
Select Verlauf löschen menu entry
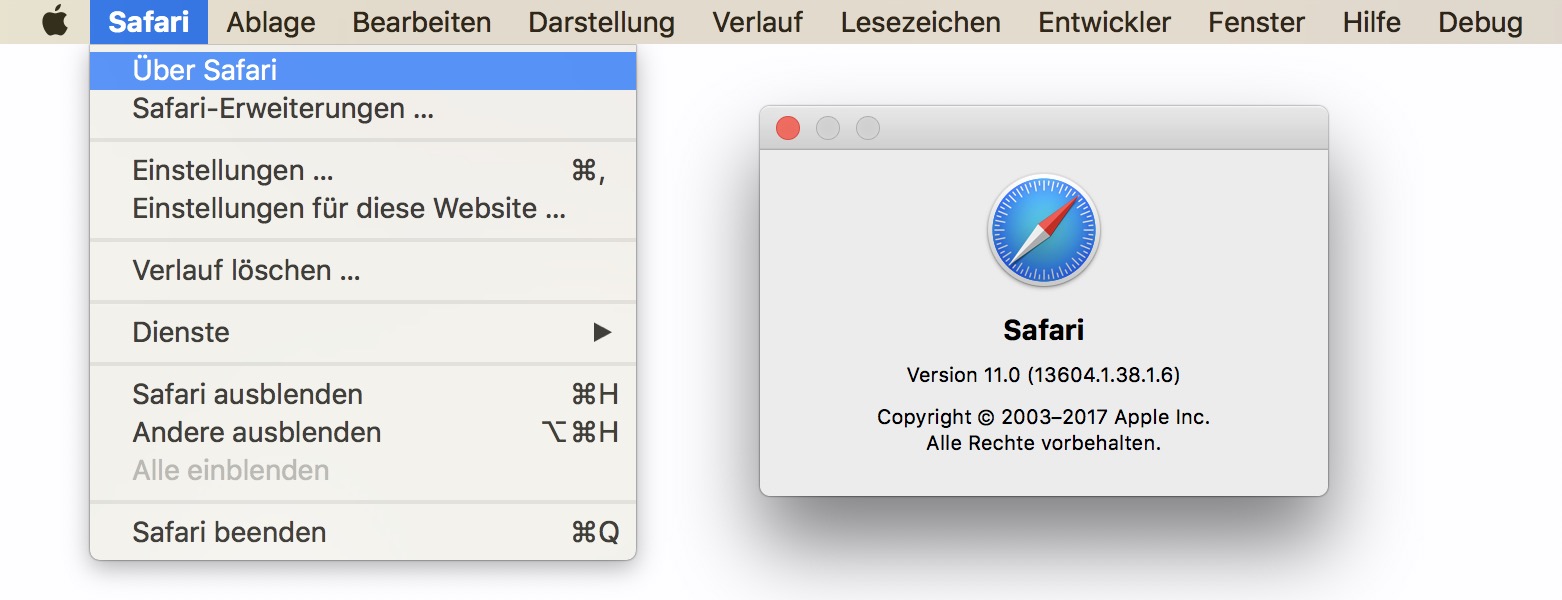point(246,270)
